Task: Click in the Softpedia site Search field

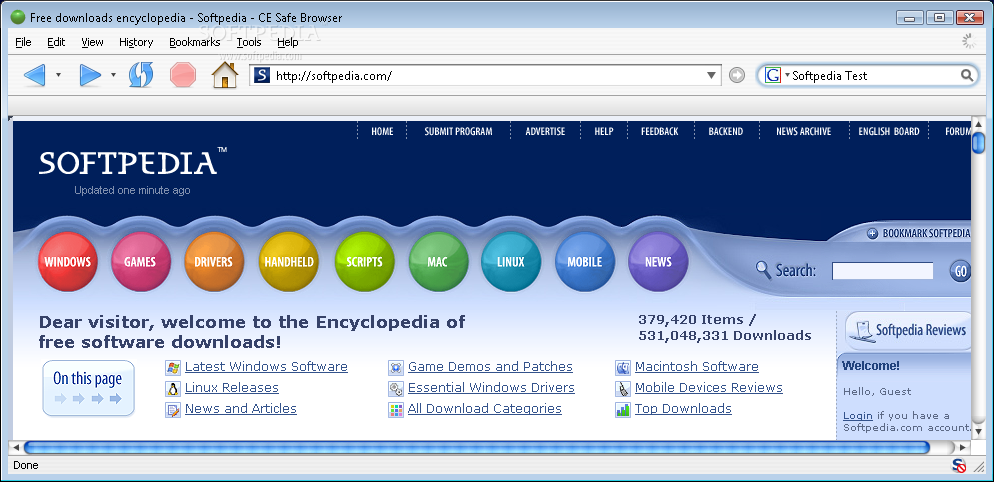Action: point(882,271)
